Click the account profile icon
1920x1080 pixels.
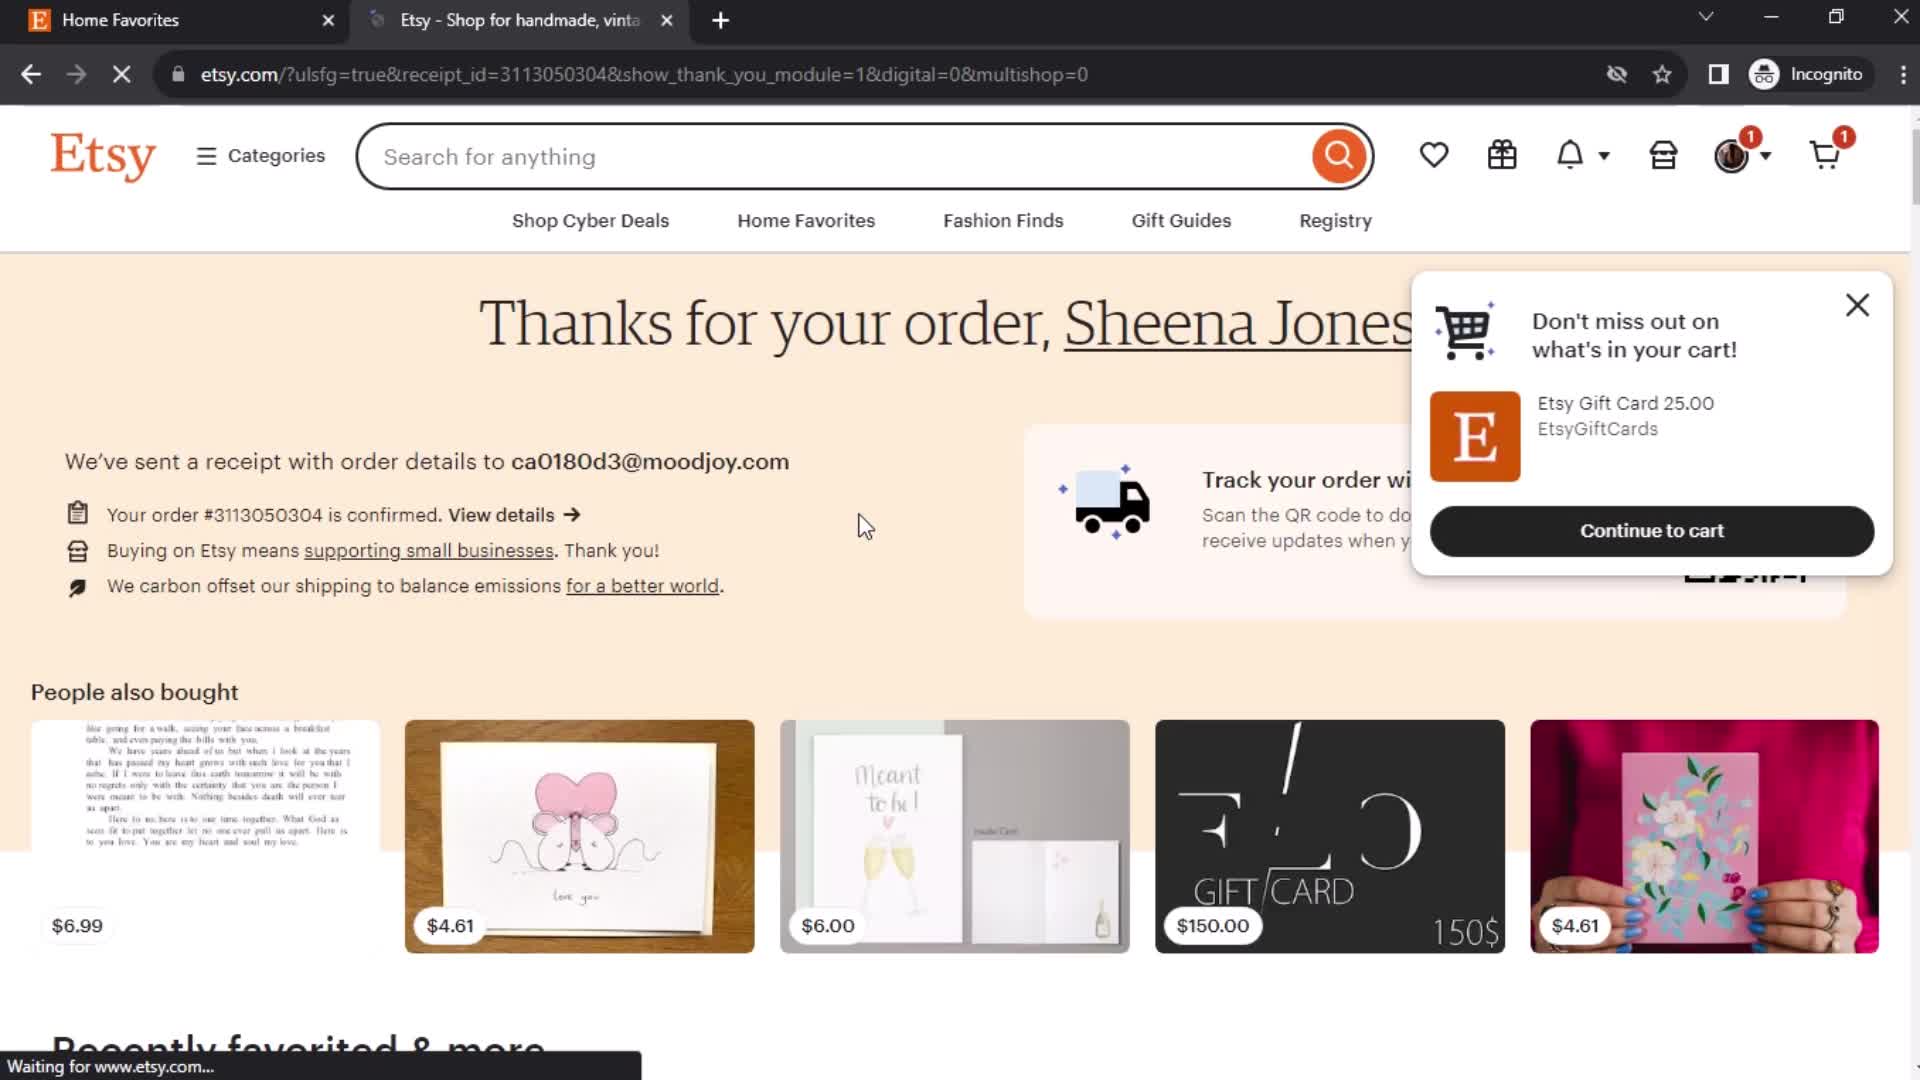point(1733,156)
